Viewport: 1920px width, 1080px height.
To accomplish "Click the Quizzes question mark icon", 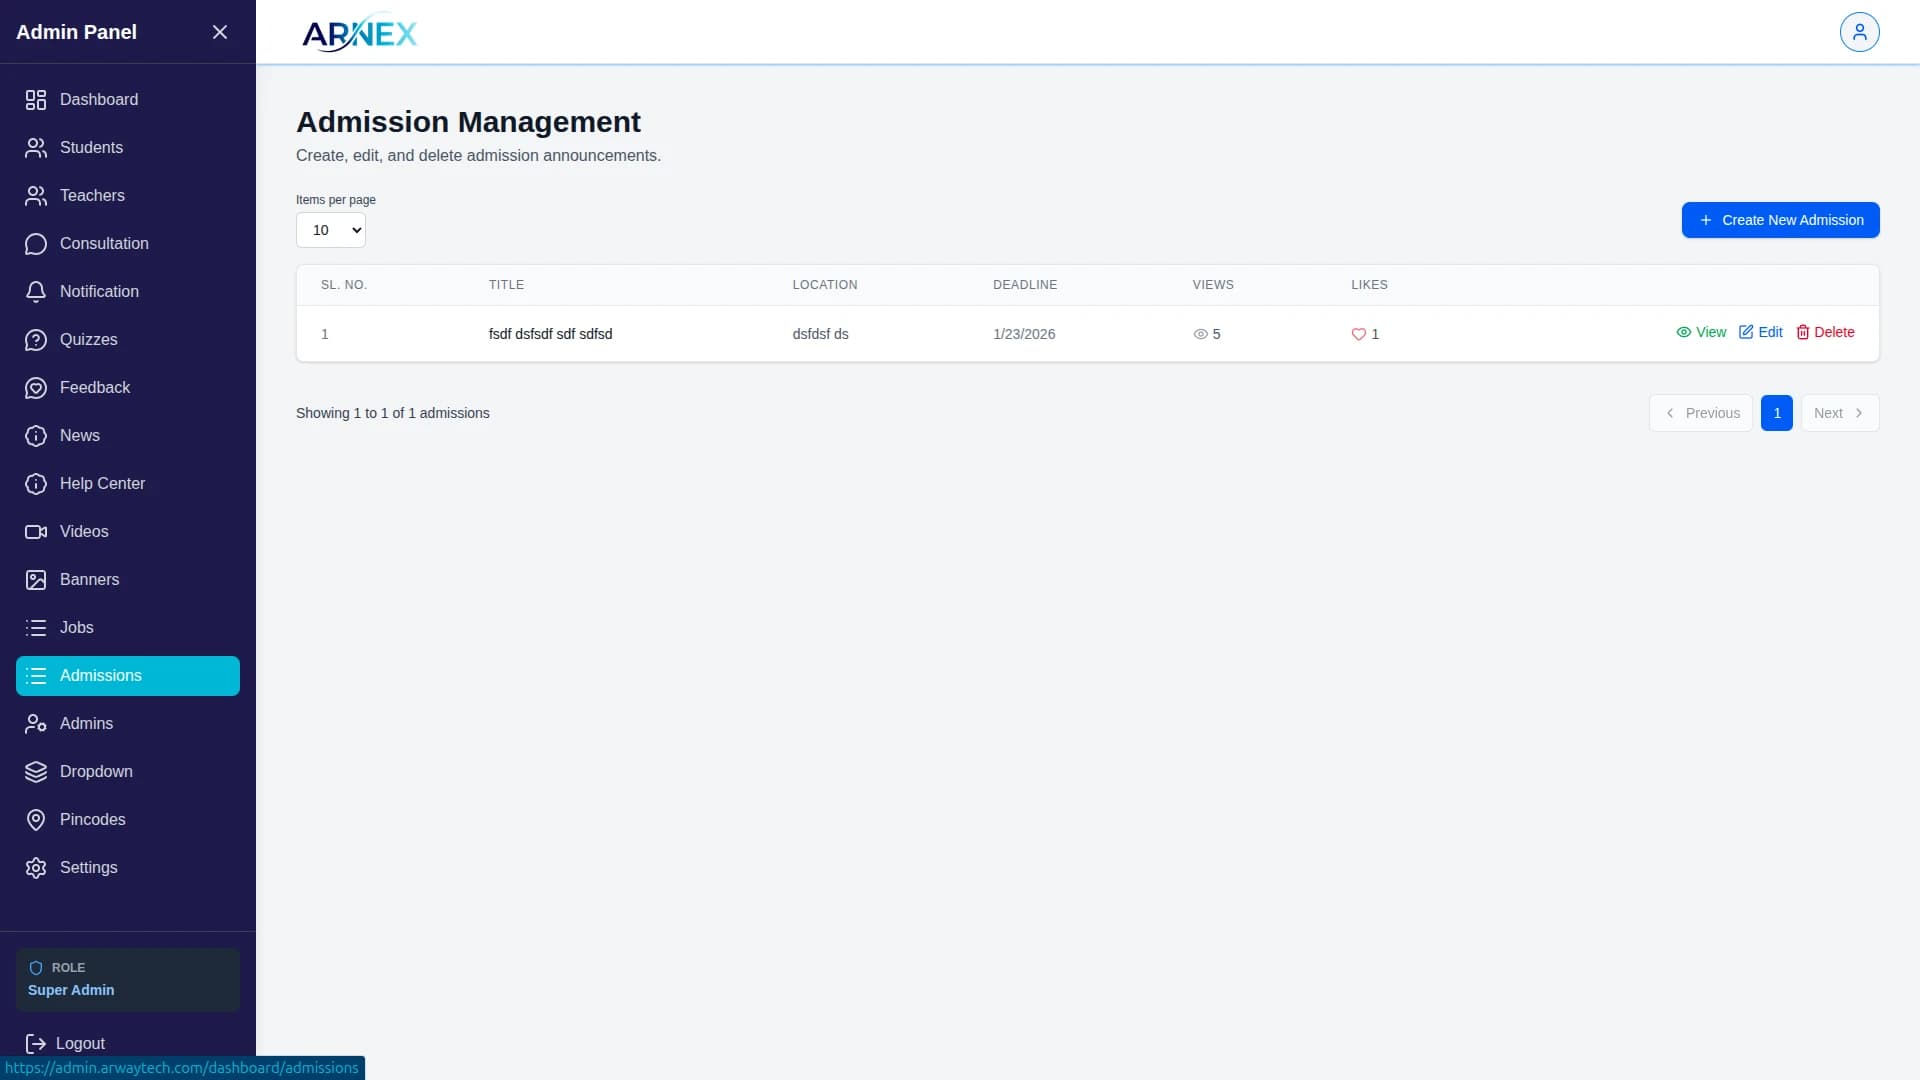I will point(36,340).
